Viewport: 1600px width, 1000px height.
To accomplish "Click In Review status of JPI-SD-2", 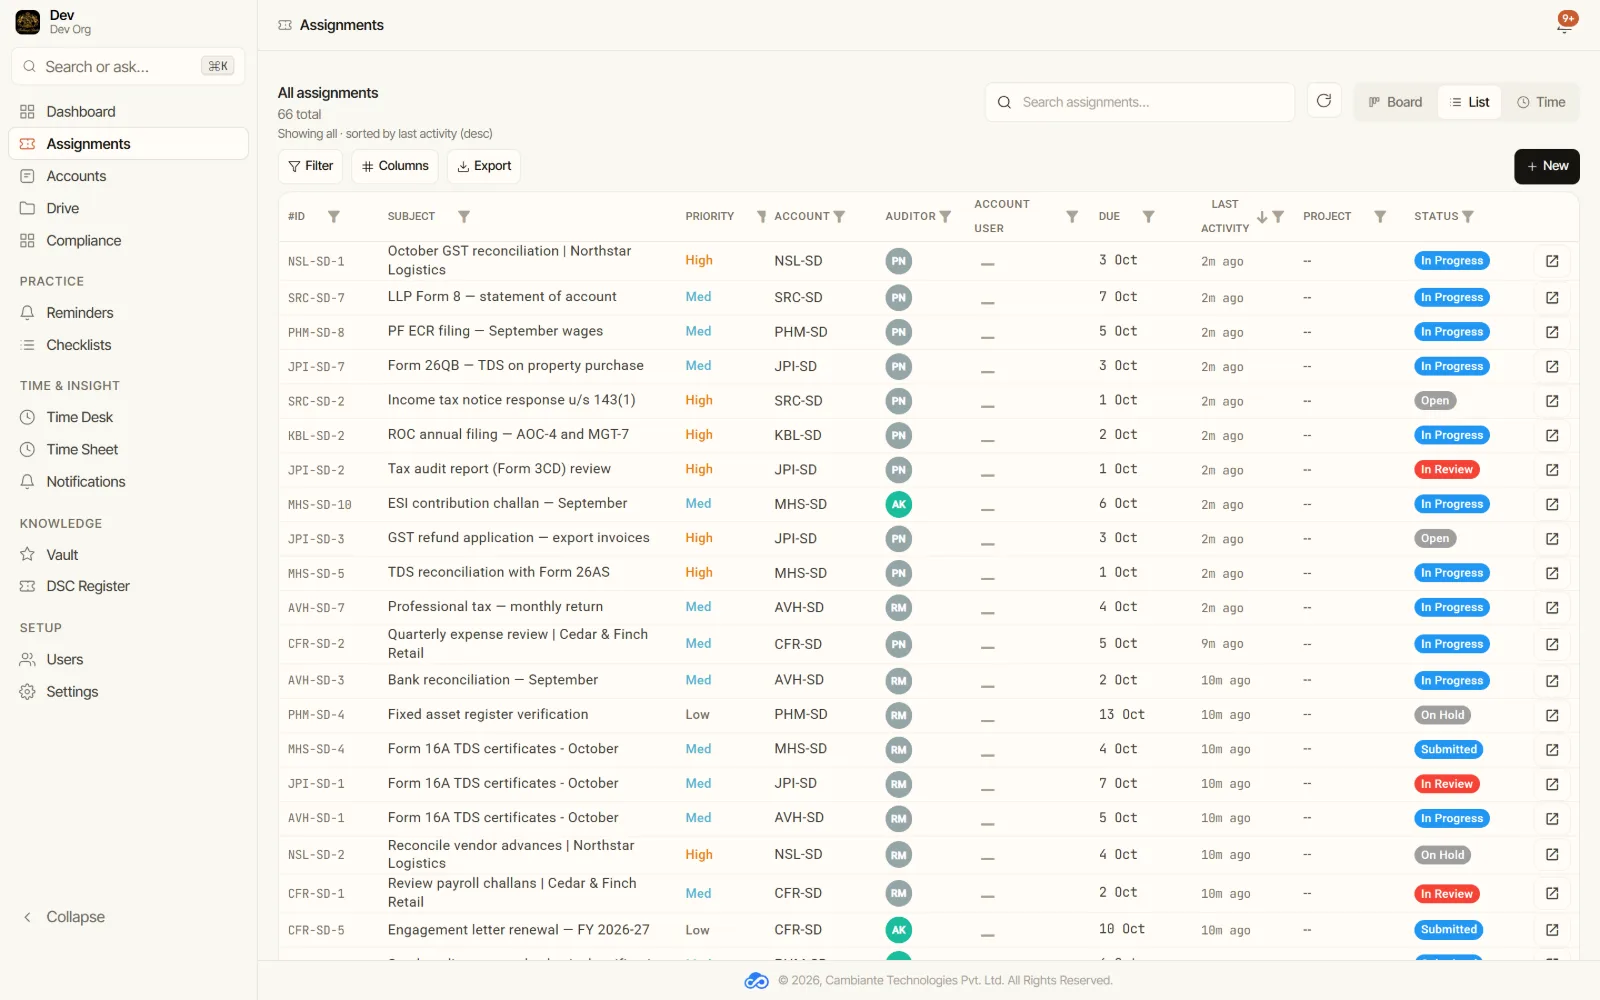I will pos(1446,470).
